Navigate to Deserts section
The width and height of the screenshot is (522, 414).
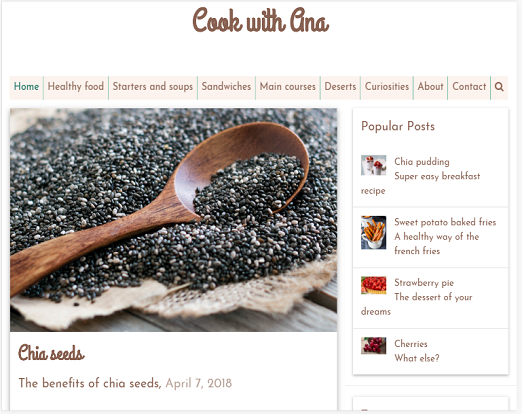click(340, 87)
